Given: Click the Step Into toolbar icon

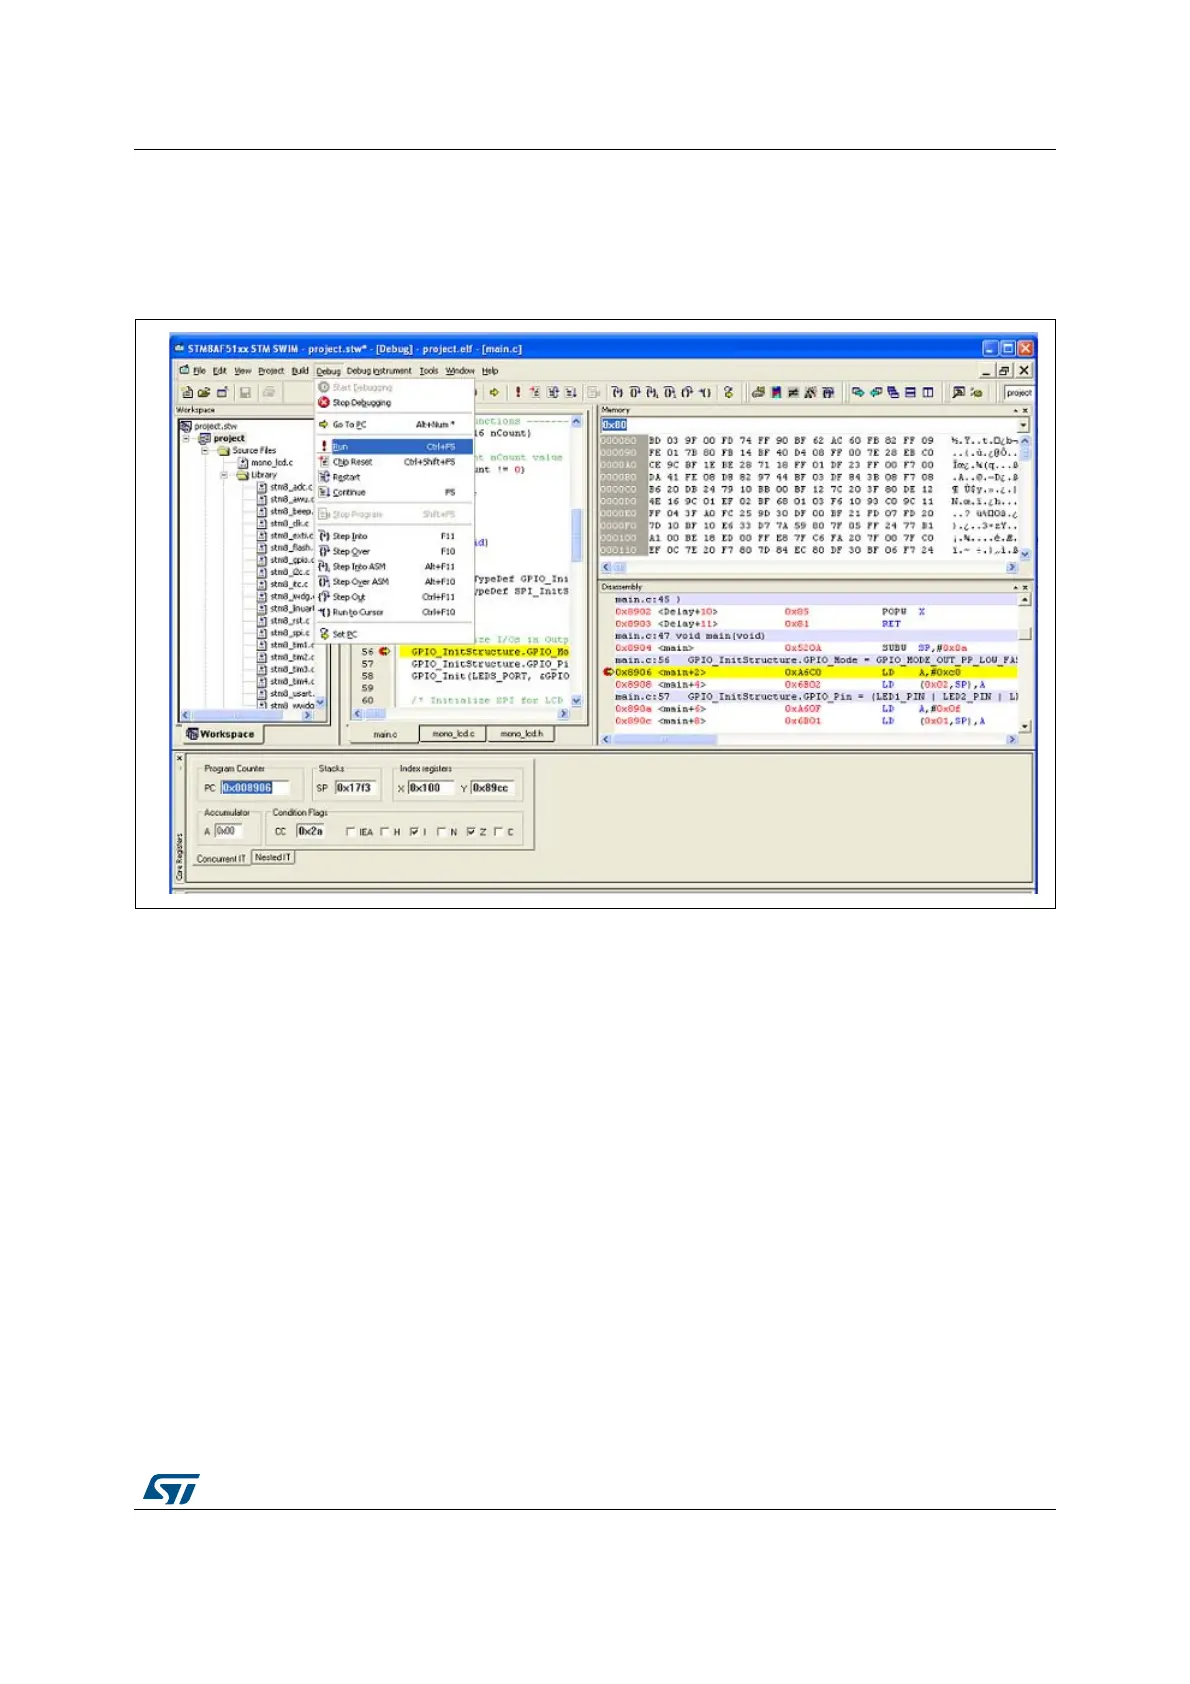Looking at the screenshot, I should [617, 393].
